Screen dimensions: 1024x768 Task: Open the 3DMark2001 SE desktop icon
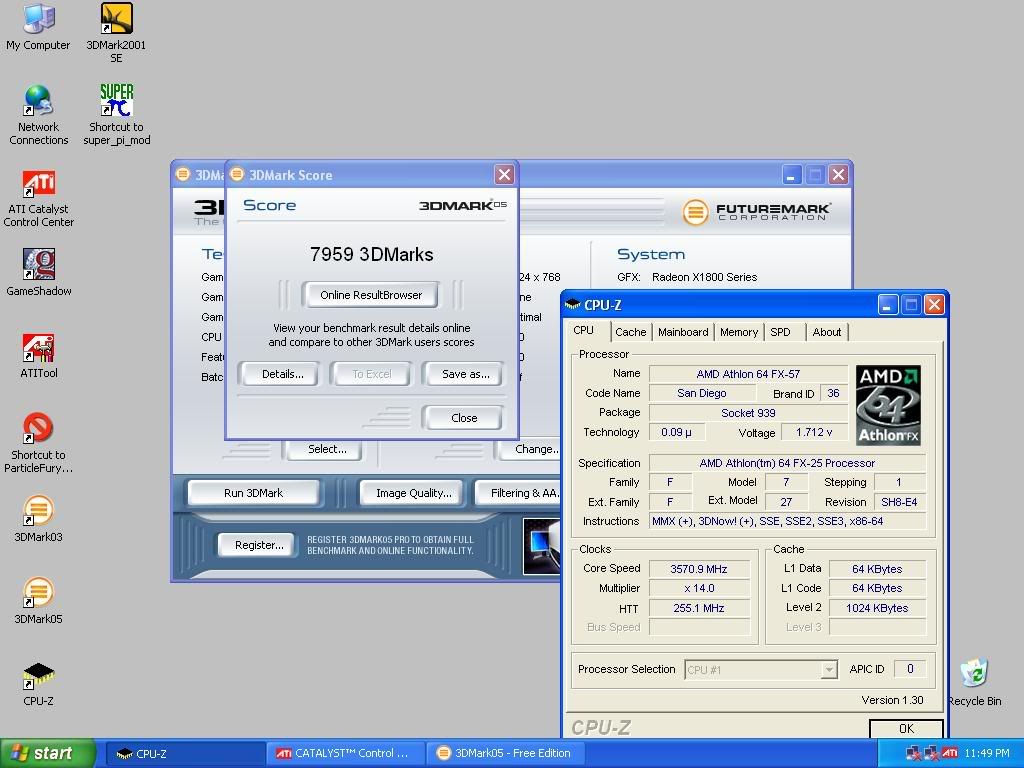point(116,20)
